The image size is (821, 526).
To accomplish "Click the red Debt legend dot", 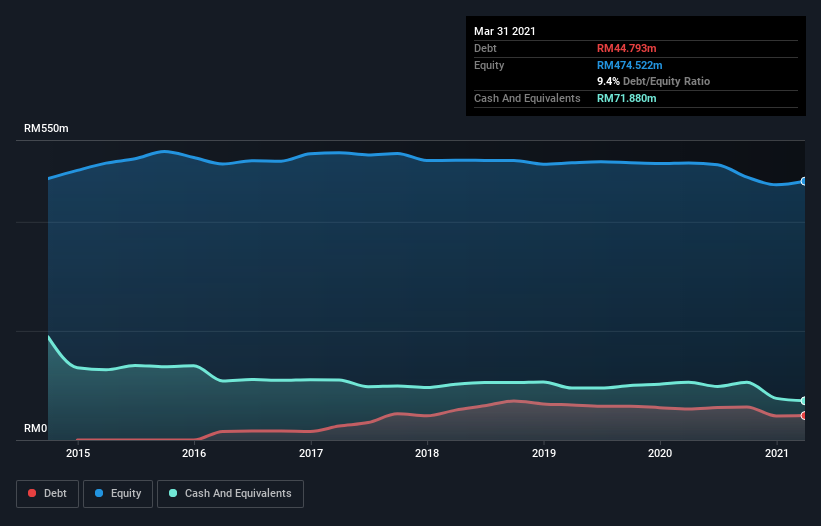I will coord(32,493).
